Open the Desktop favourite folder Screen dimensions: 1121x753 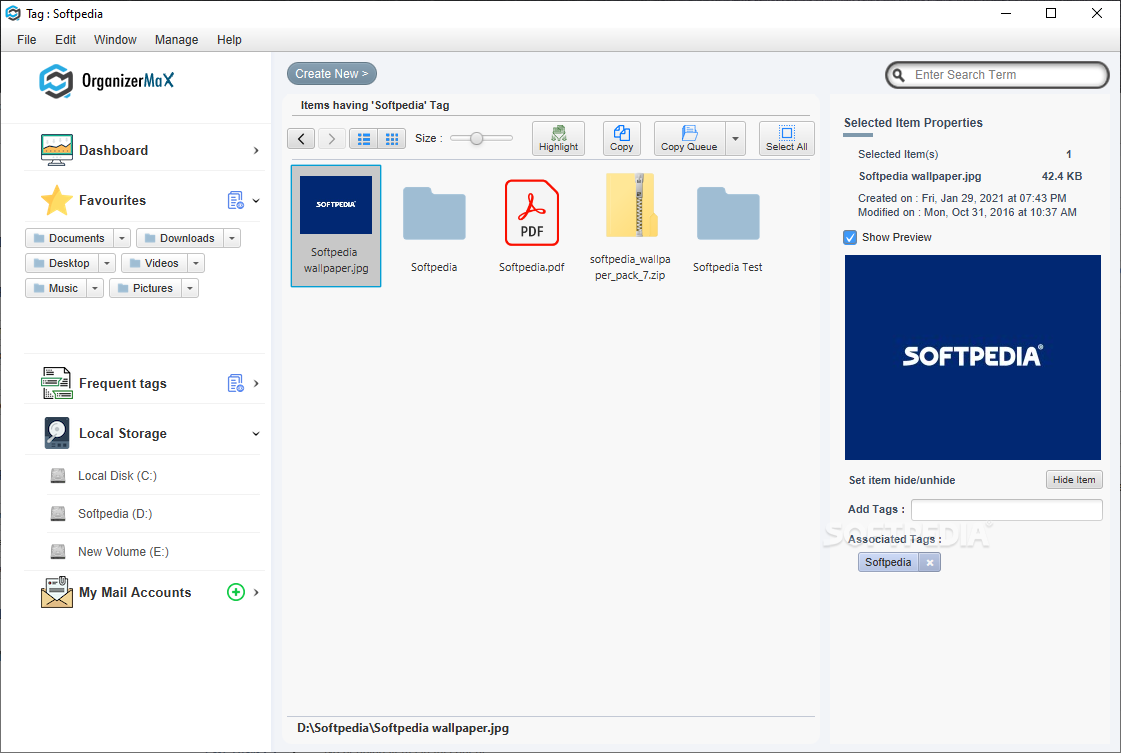pos(61,263)
